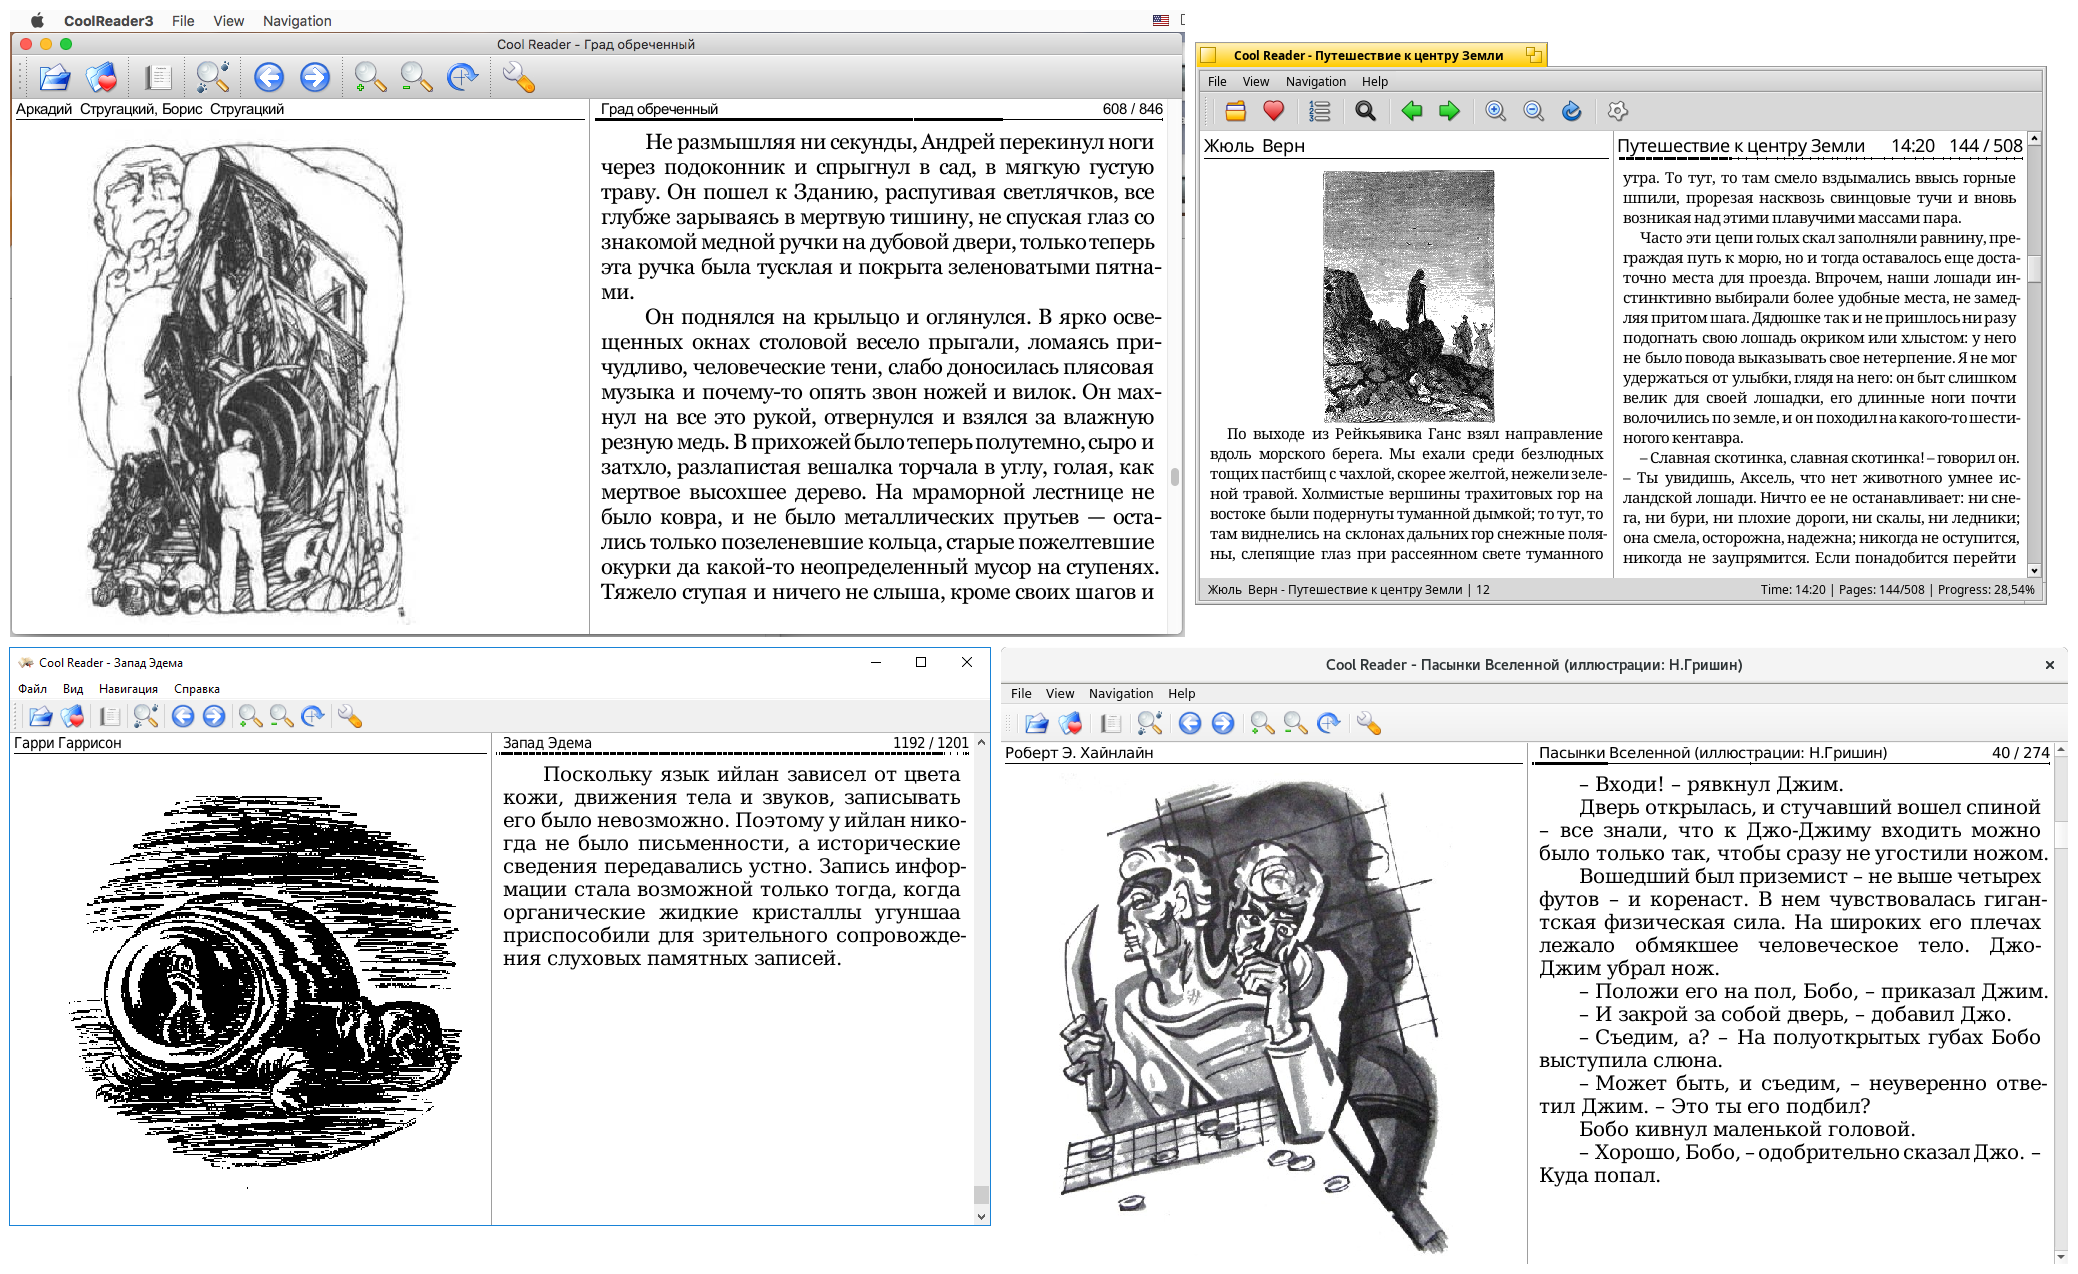
Task: Zoom out icon in Путешествие к центру Земли window
Action: [1534, 111]
